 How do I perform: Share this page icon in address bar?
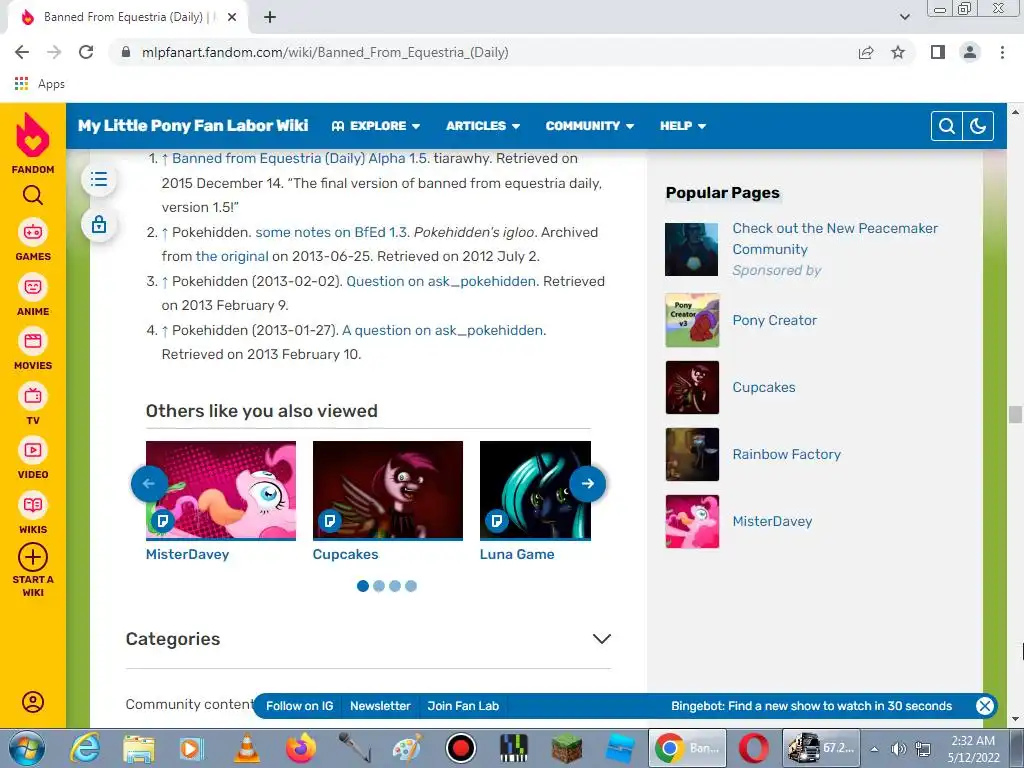[866, 52]
